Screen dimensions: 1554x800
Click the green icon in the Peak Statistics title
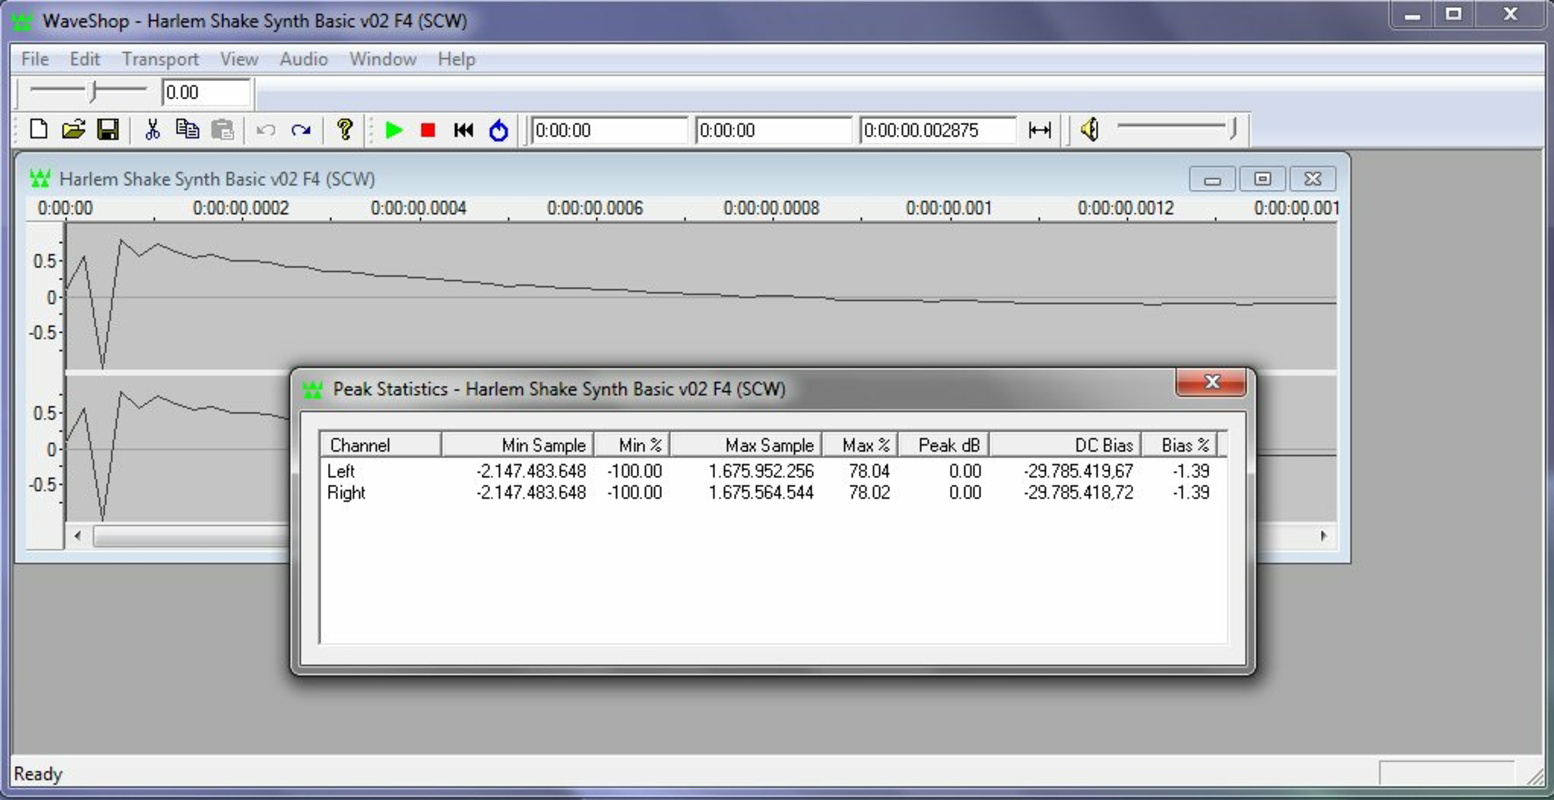coord(313,389)
